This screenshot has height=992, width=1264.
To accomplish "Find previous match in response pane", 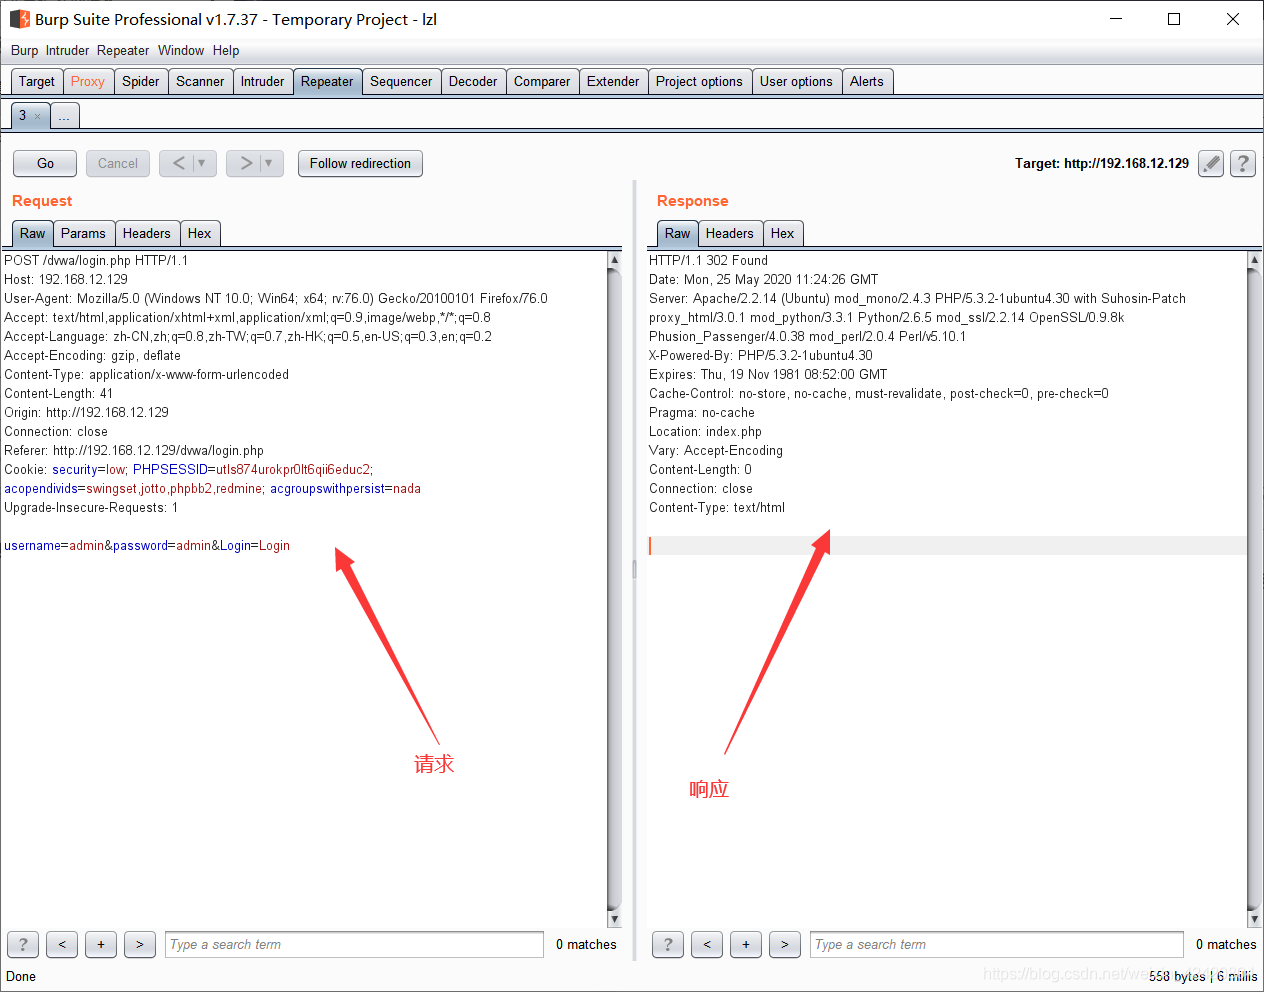I will pyautogui.click(x=707, y=944).
